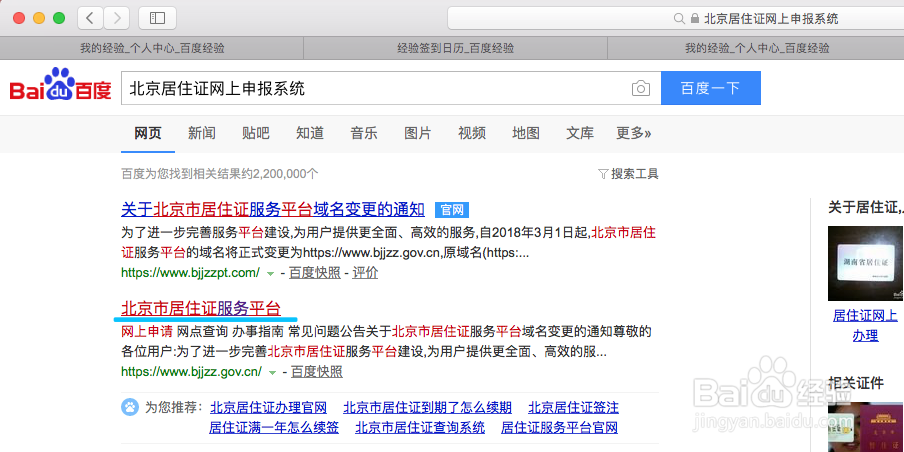Select the 图片 search tab
Image resolution: width=904 pixels, height=452 pixels.
coord(418,134)
